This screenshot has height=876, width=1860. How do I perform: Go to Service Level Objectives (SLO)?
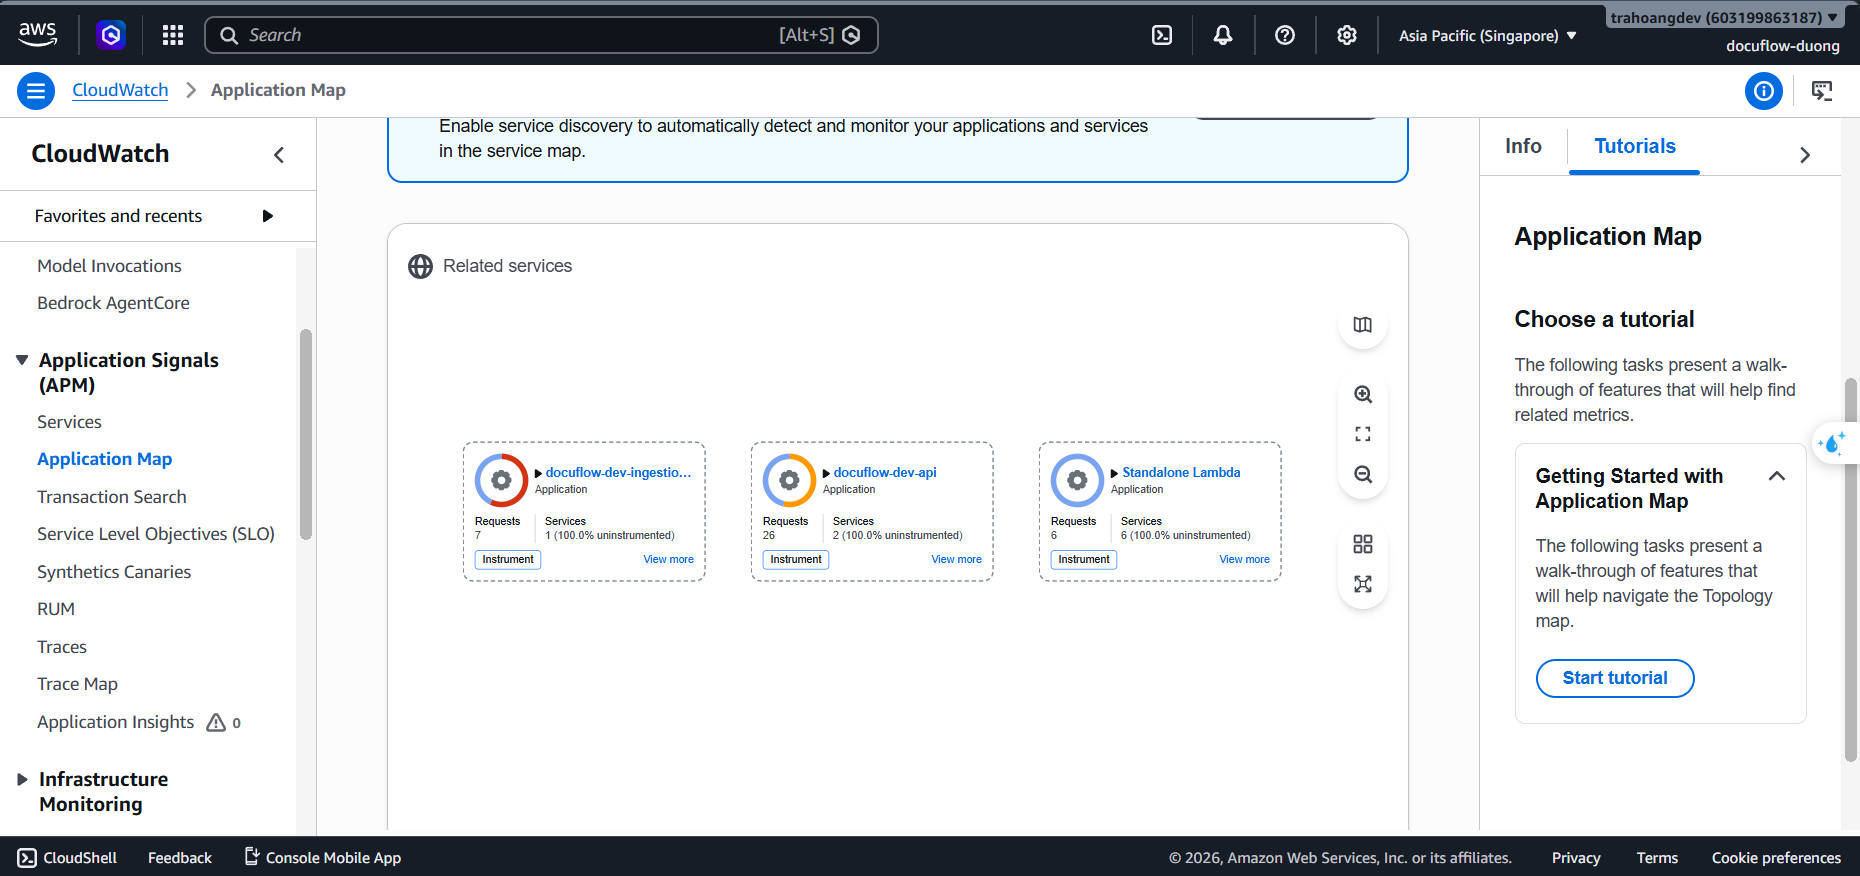tap(156, 534)
